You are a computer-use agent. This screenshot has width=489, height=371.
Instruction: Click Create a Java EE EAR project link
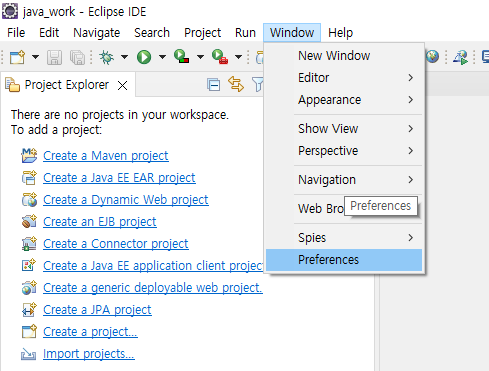[119, 178]
